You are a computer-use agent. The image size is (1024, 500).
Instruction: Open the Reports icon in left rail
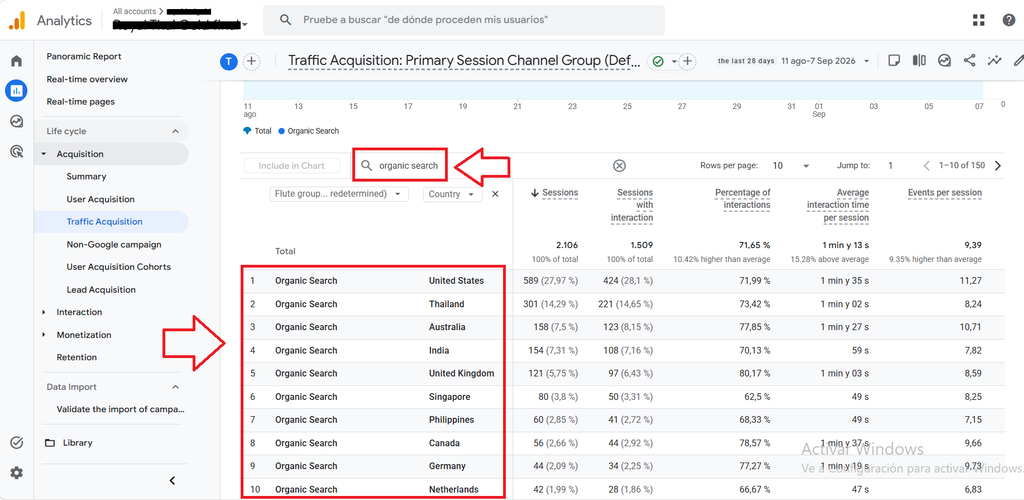coord(16,91)
